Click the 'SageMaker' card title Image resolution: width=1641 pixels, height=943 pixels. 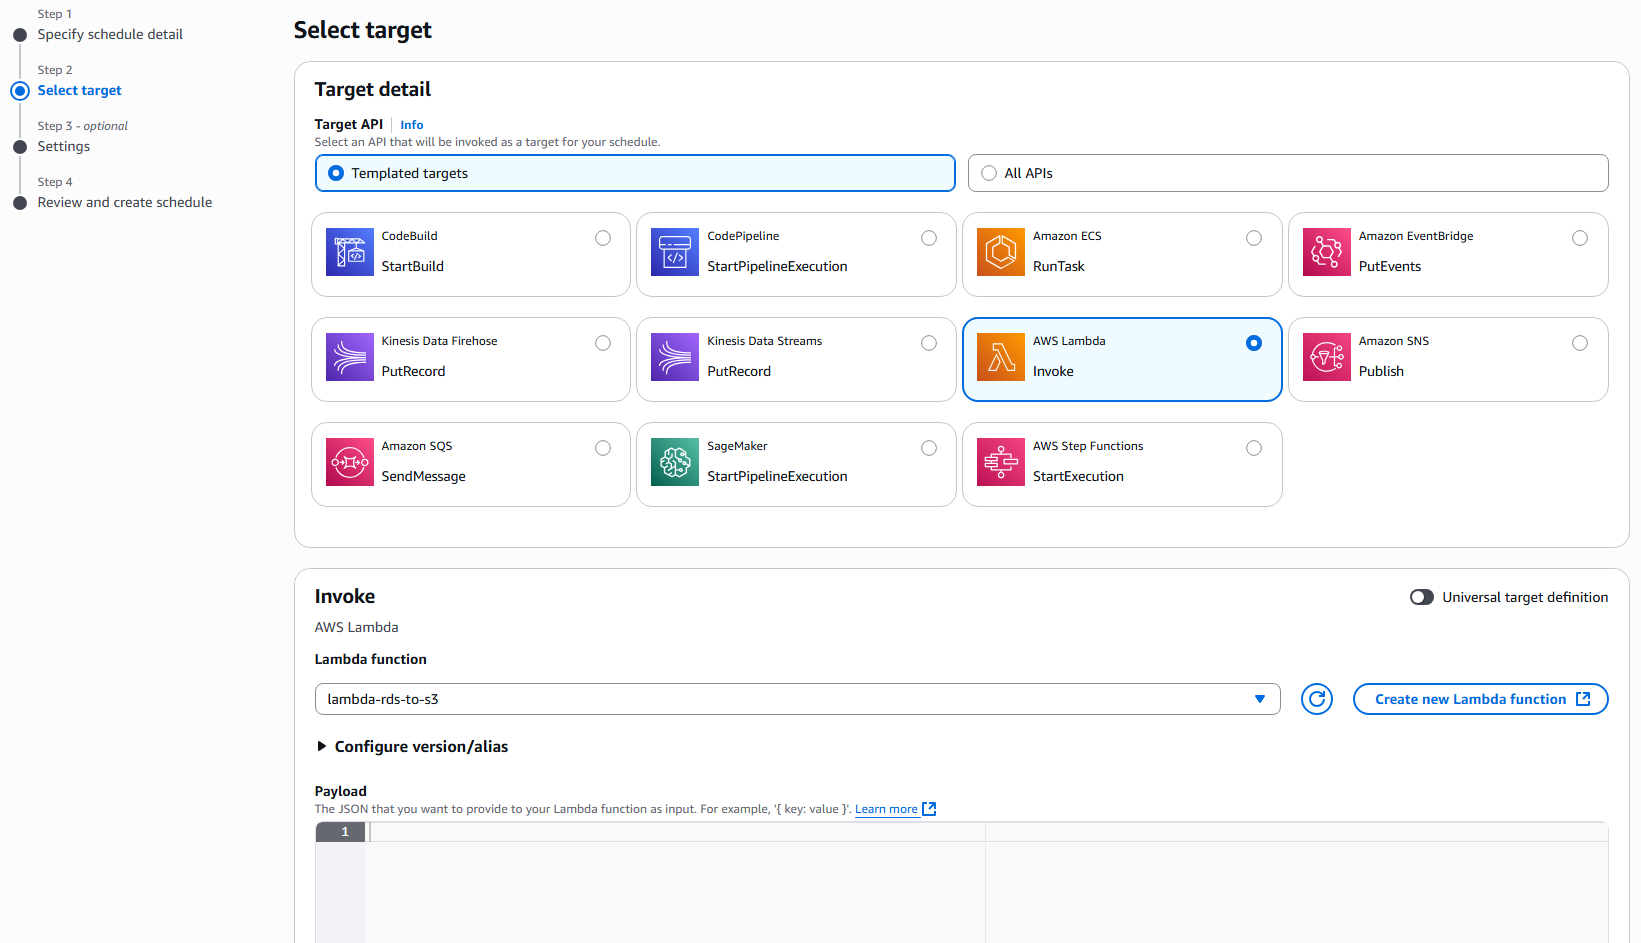pos(737,446)
